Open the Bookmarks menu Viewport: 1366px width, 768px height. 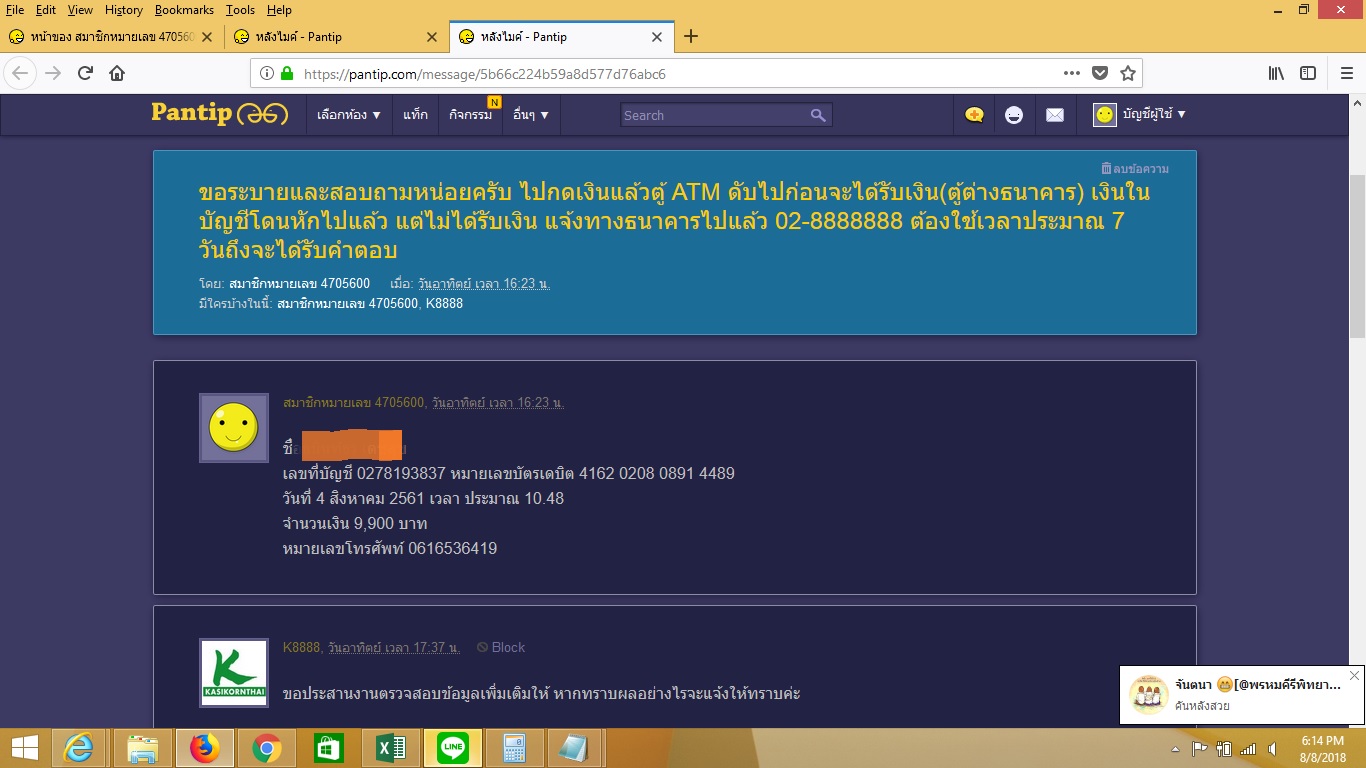click(x=185, y=10)
